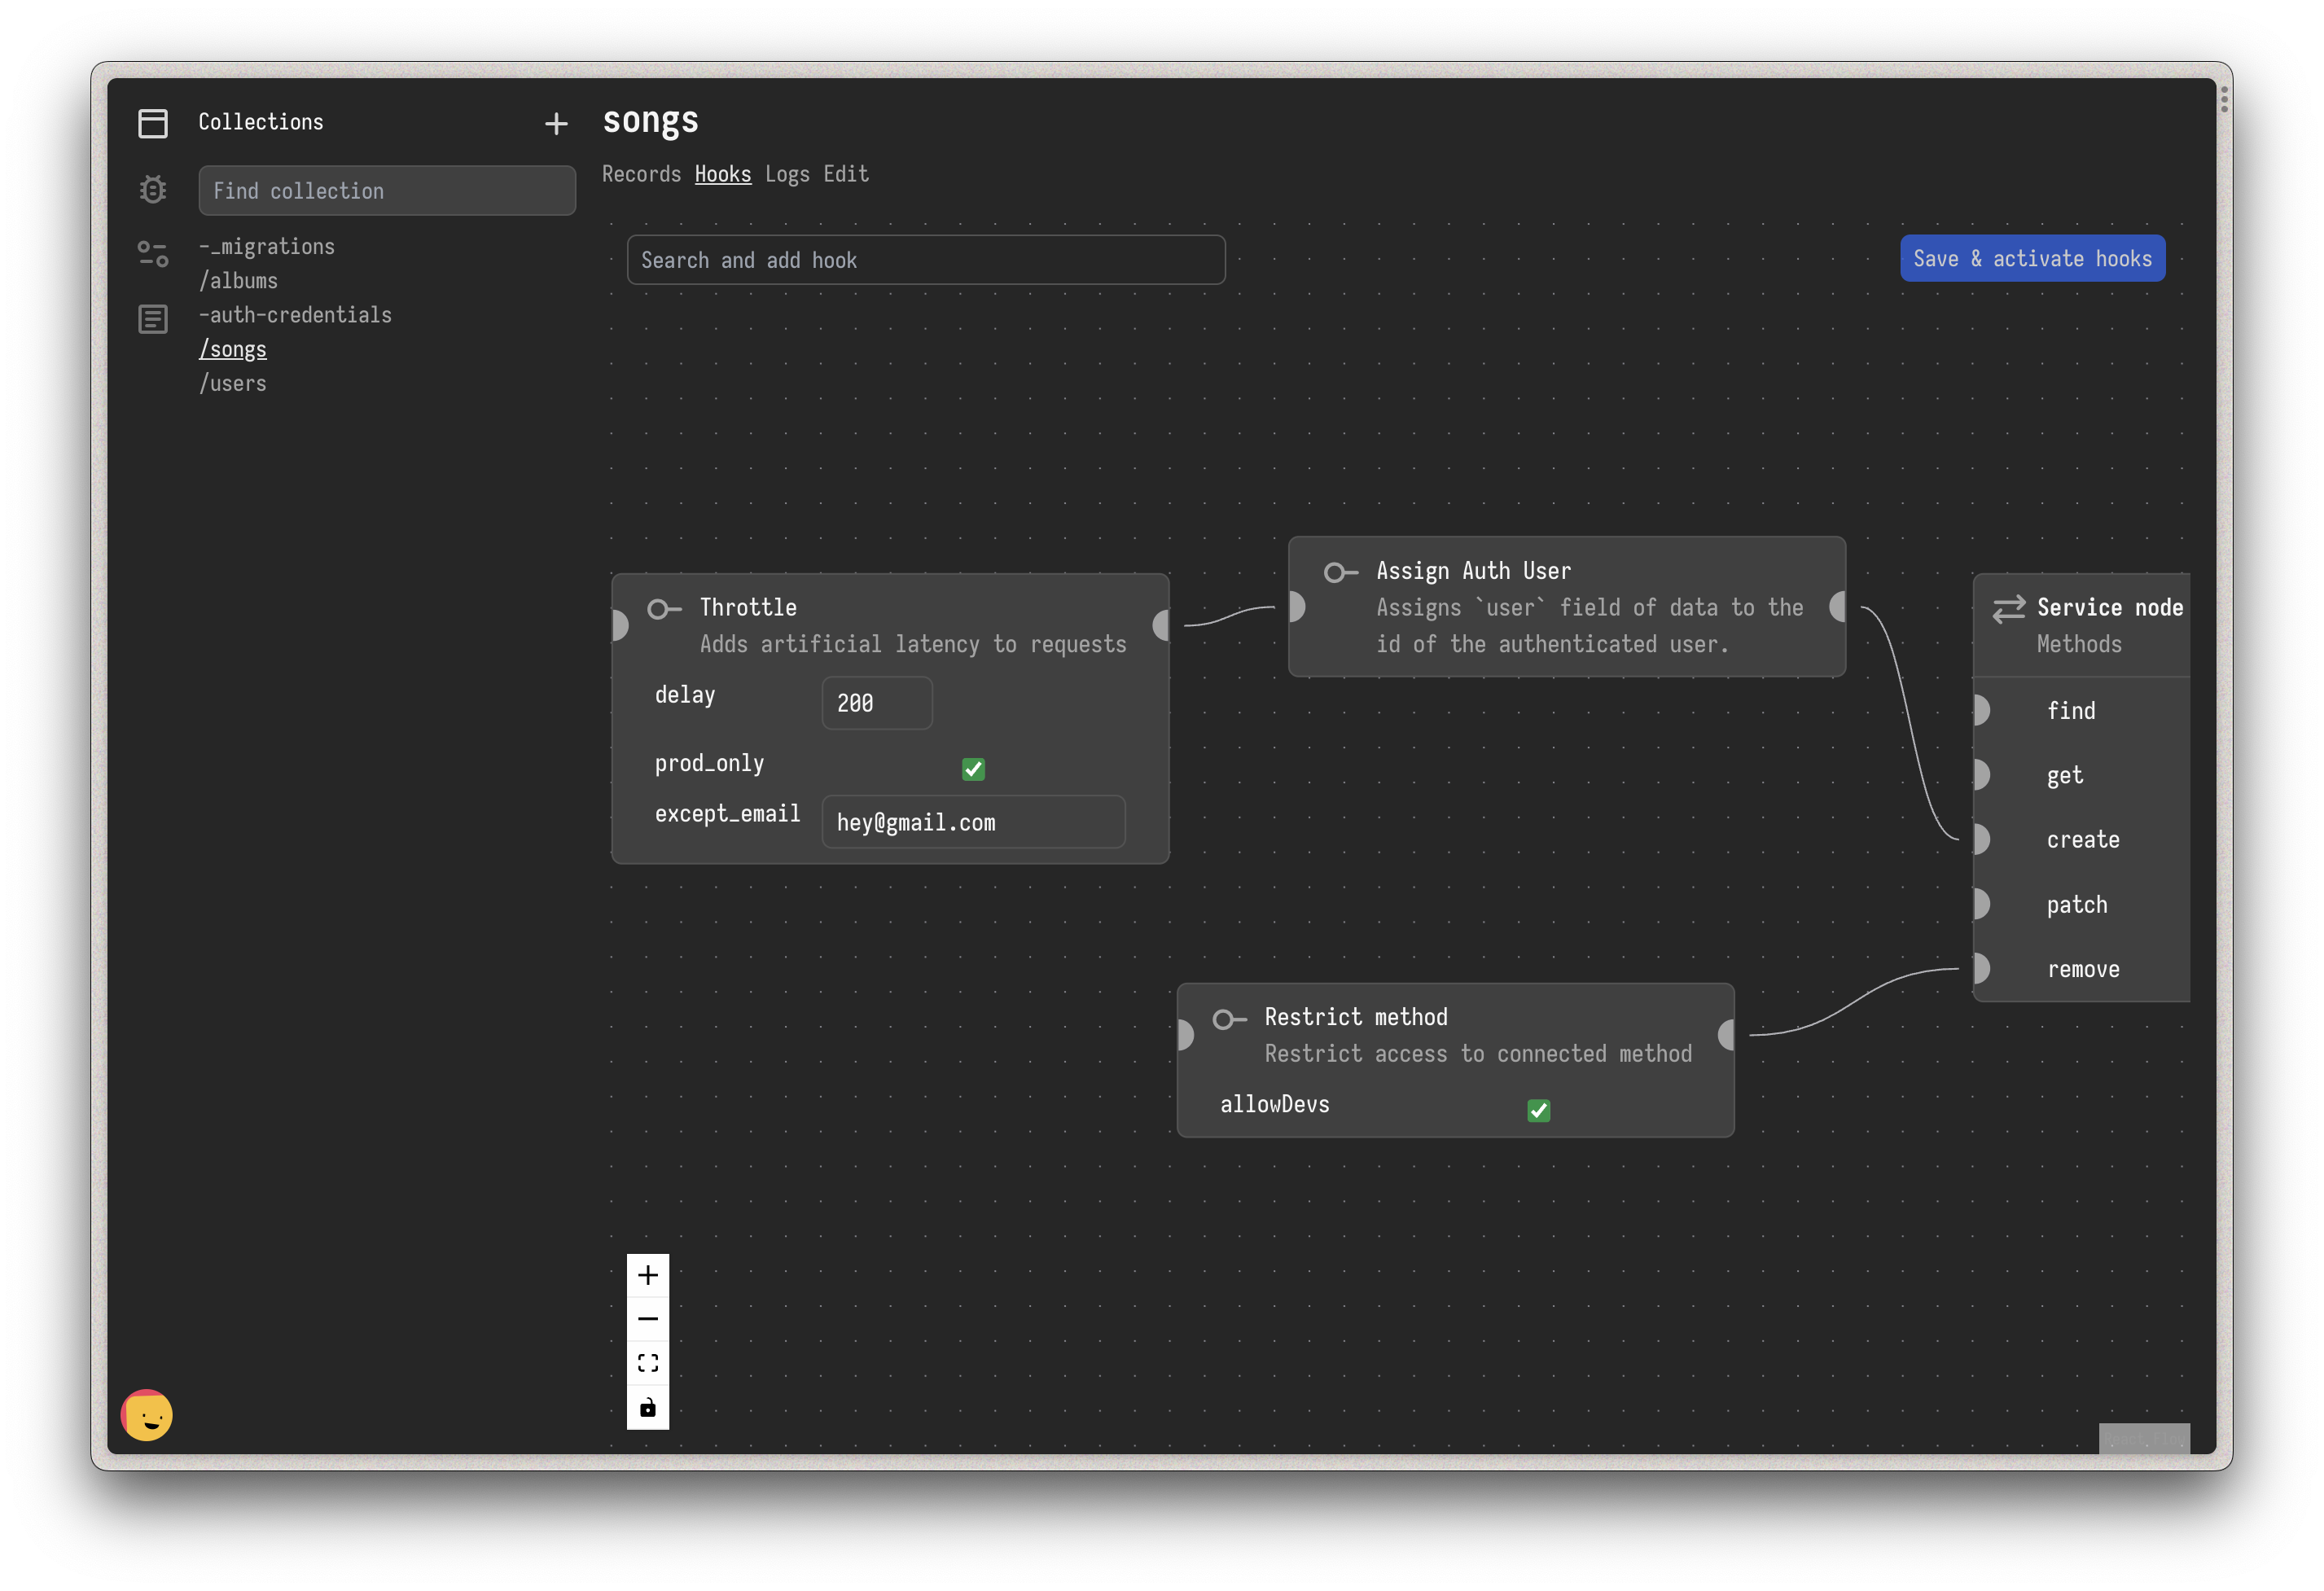Viewport: 2324px width, 1591px height.
Task: Toggle the canvas lock control
Action: (x=648, y=1408)
